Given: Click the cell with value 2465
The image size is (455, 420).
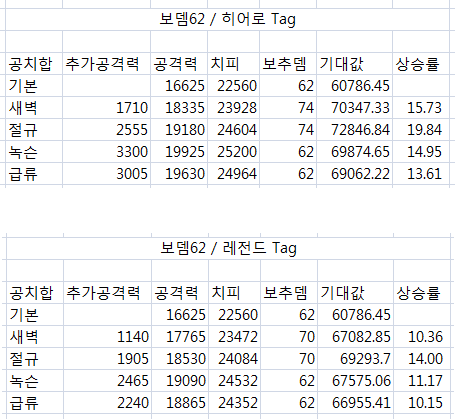Looking at the screenshot, I should pyautogui.click(x=107, y=380).
